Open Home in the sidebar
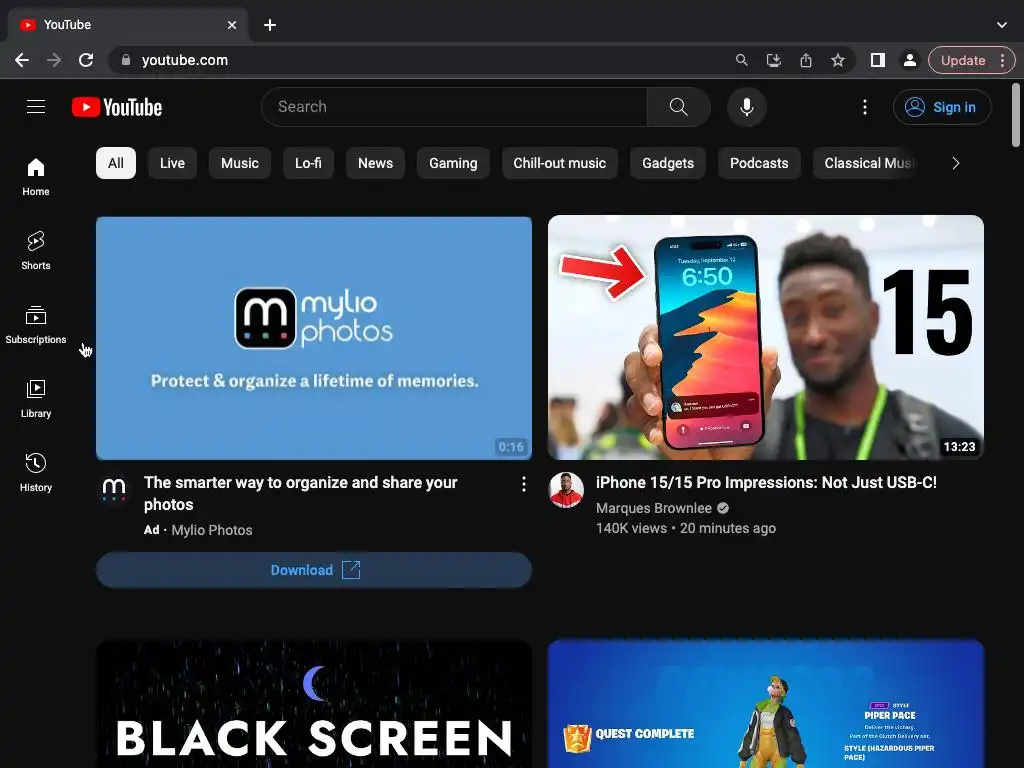 [x=36, y=176]
